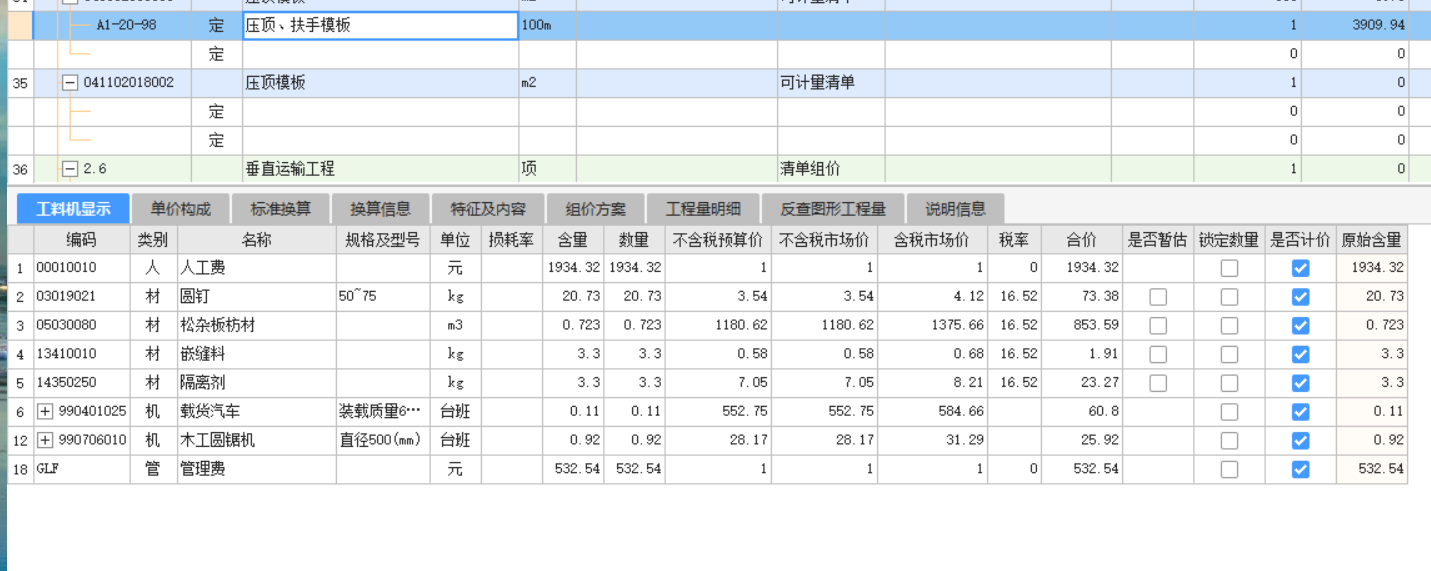Select the 隔离剂 name cell

point(257,383)
